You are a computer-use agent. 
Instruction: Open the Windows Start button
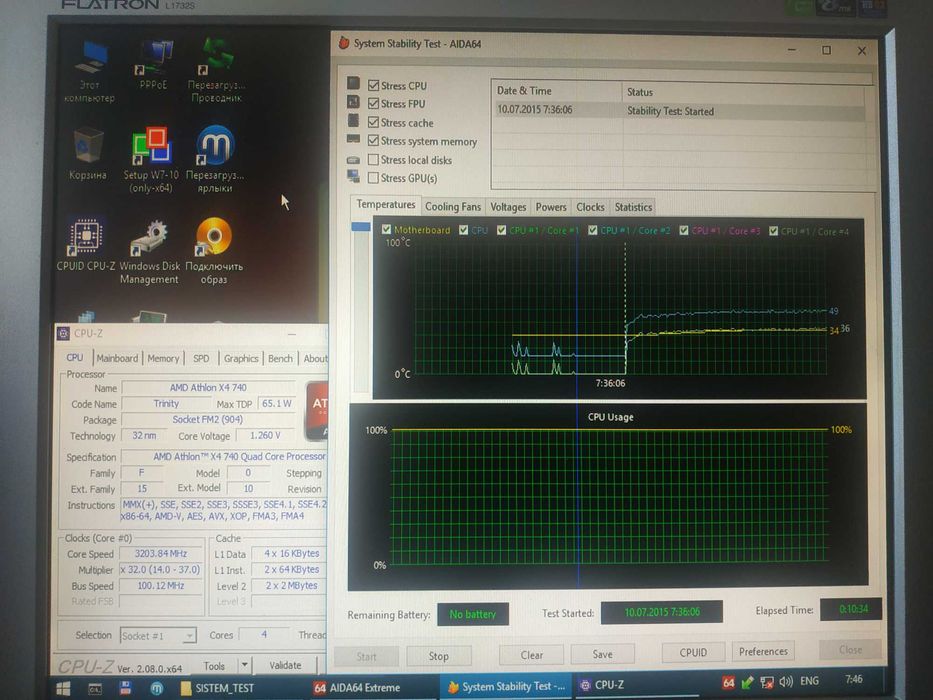click(63, 689)
